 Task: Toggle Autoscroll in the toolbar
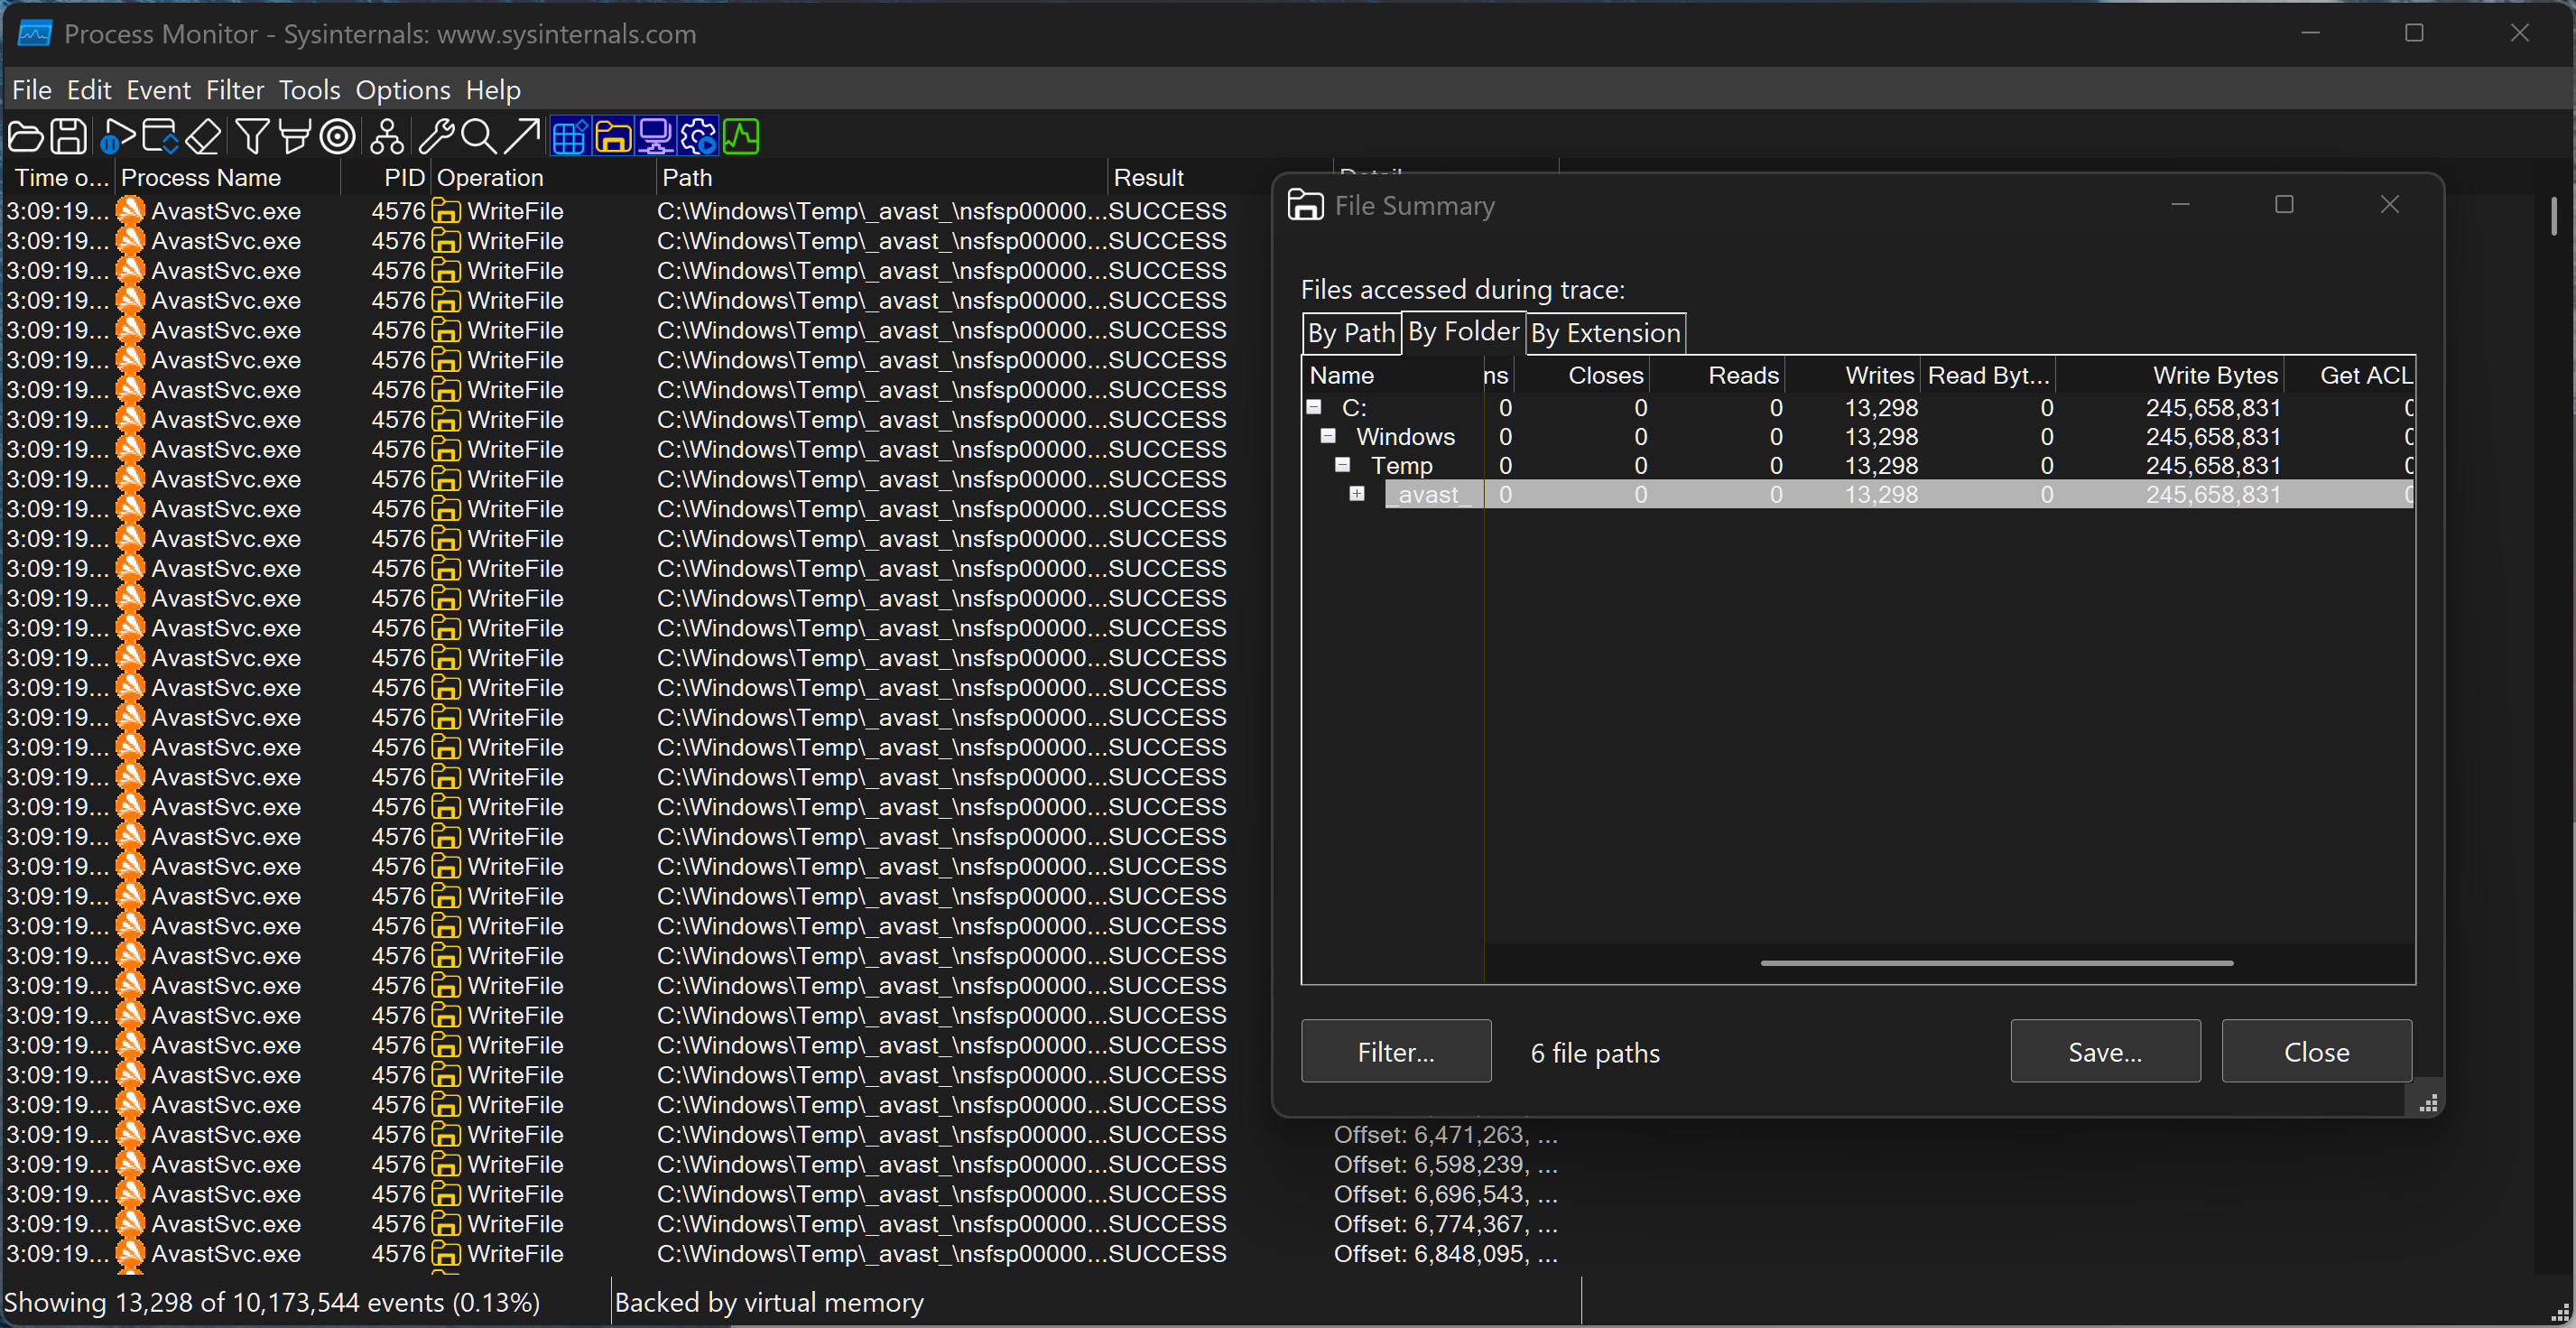(x=160, y=137)
